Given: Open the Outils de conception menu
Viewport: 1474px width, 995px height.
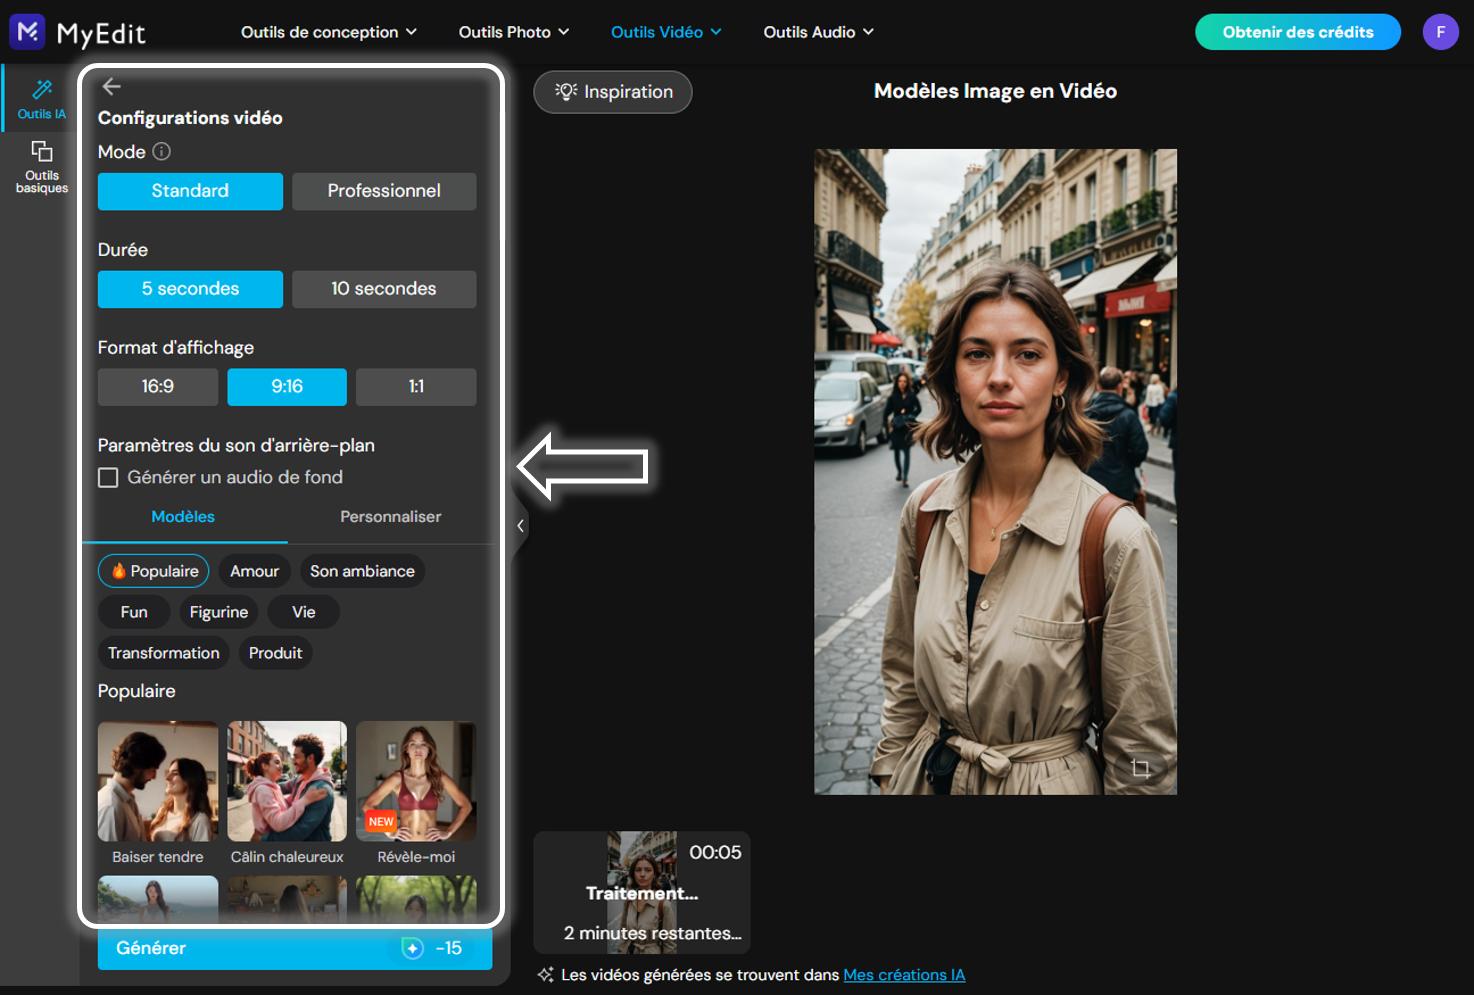Looking at the screenshot, I should pyautogui.click(x=327, y=31).
